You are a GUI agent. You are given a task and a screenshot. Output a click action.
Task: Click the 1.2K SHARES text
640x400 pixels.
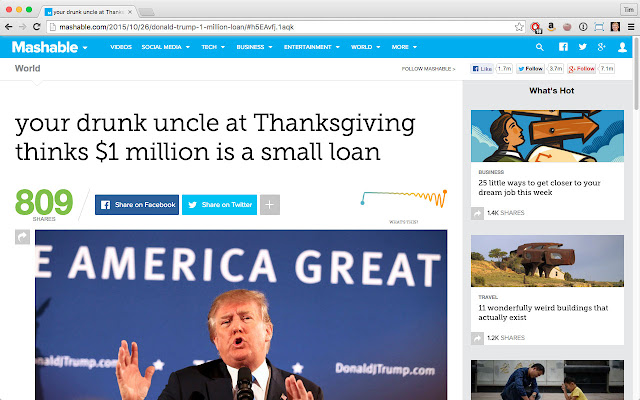coord(506,338)
